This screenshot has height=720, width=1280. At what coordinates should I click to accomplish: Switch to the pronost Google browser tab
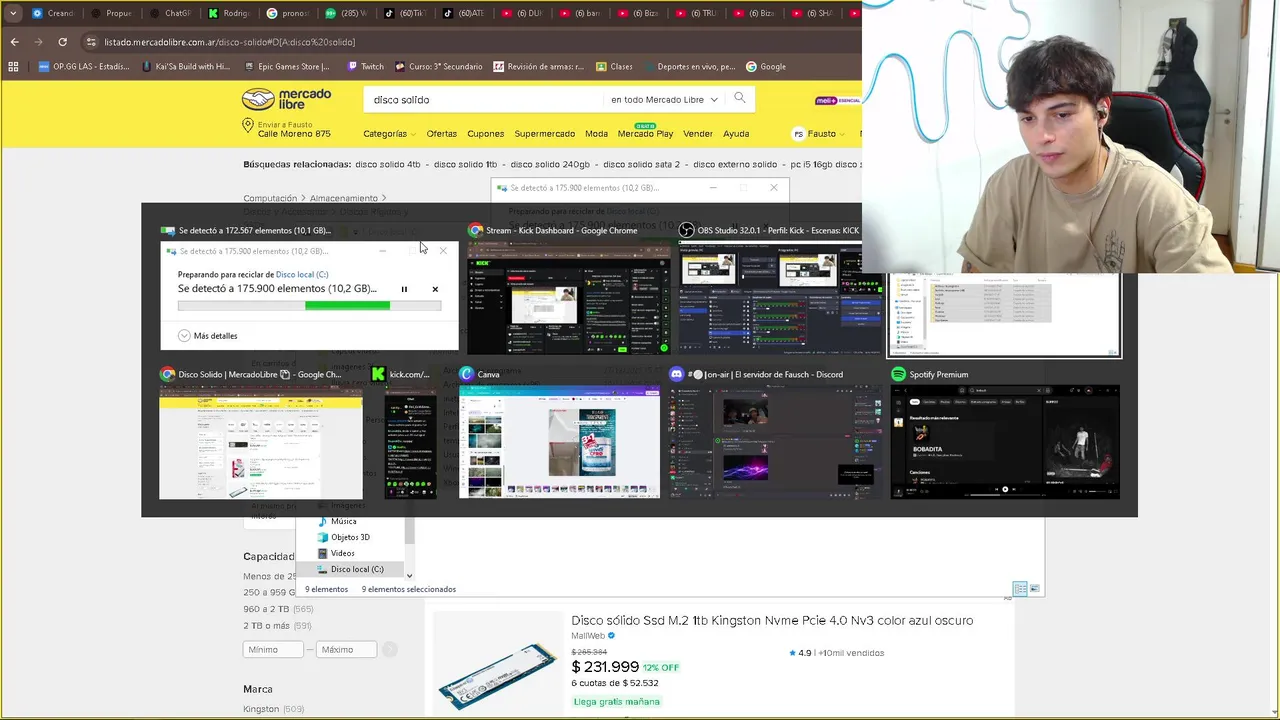point(288,13)
